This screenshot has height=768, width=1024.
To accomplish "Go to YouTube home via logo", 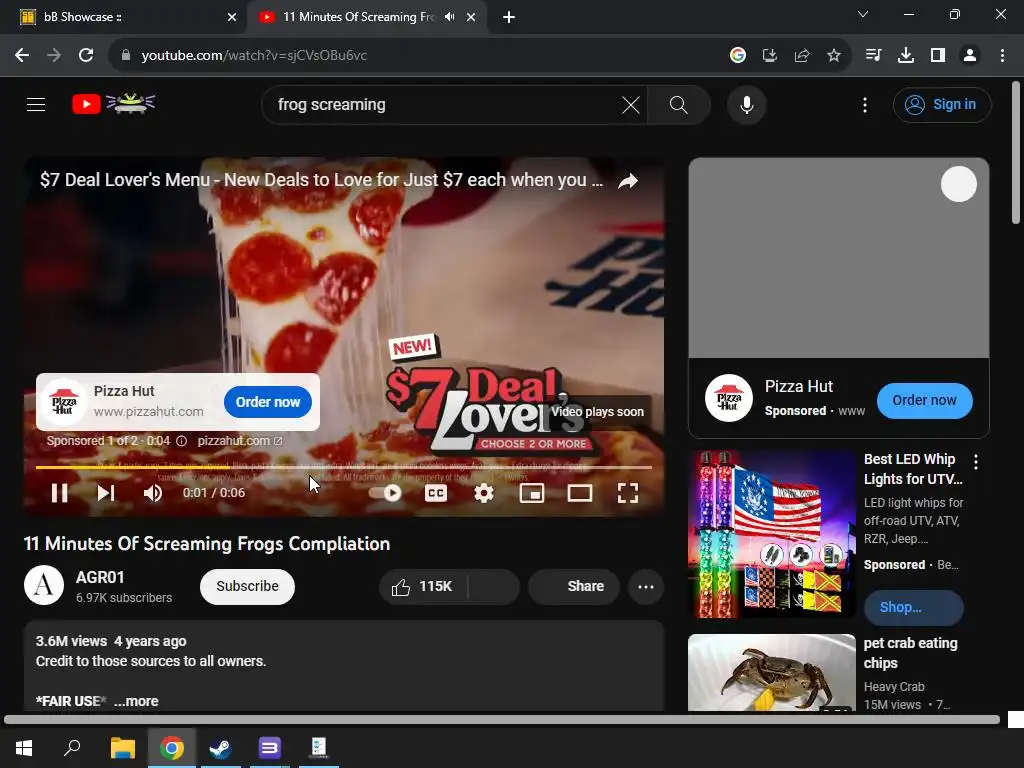I will 113,103.
